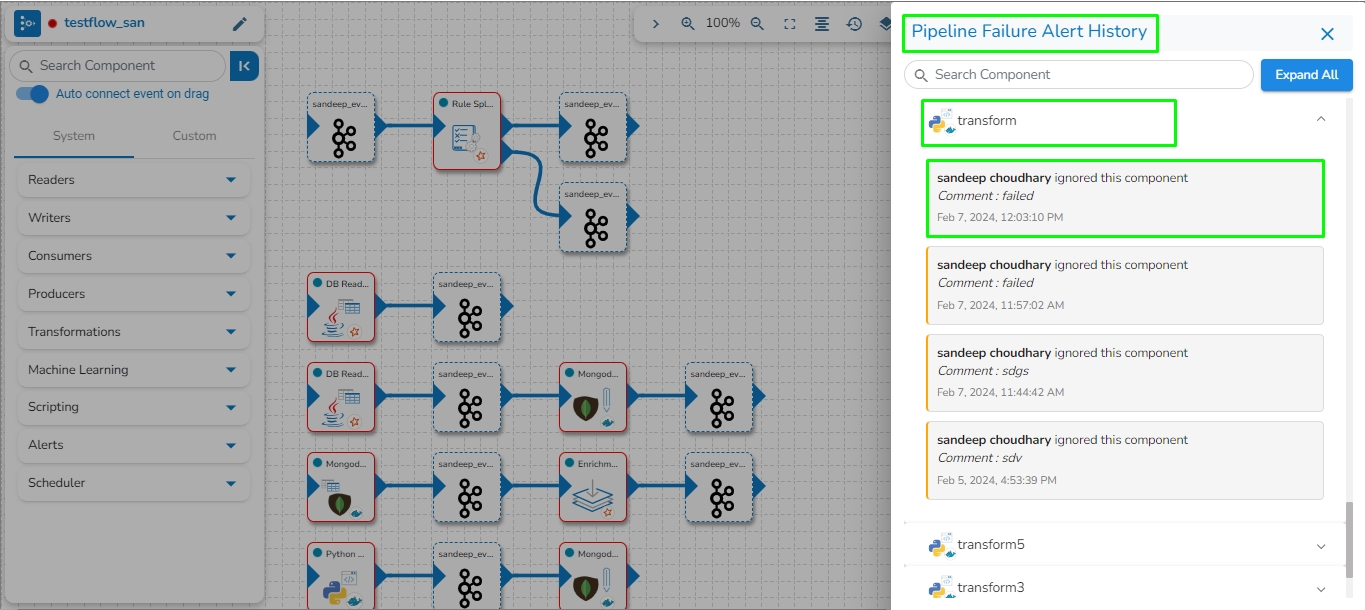This screenshot has width=1365, height=610.
Task: Expand the Consumers component group
Action: pyautogui.click(x=134, y=256)
